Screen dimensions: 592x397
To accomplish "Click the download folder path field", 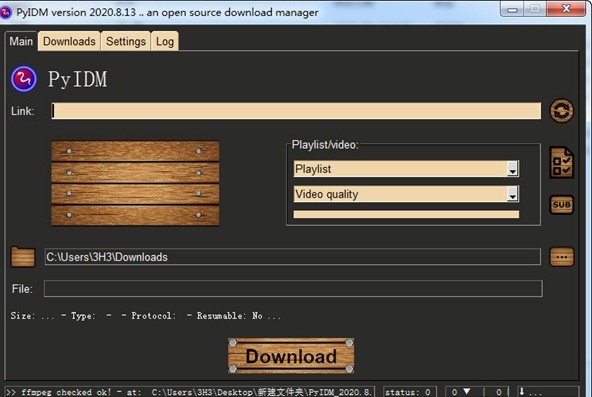I will [x=293, y=257].
